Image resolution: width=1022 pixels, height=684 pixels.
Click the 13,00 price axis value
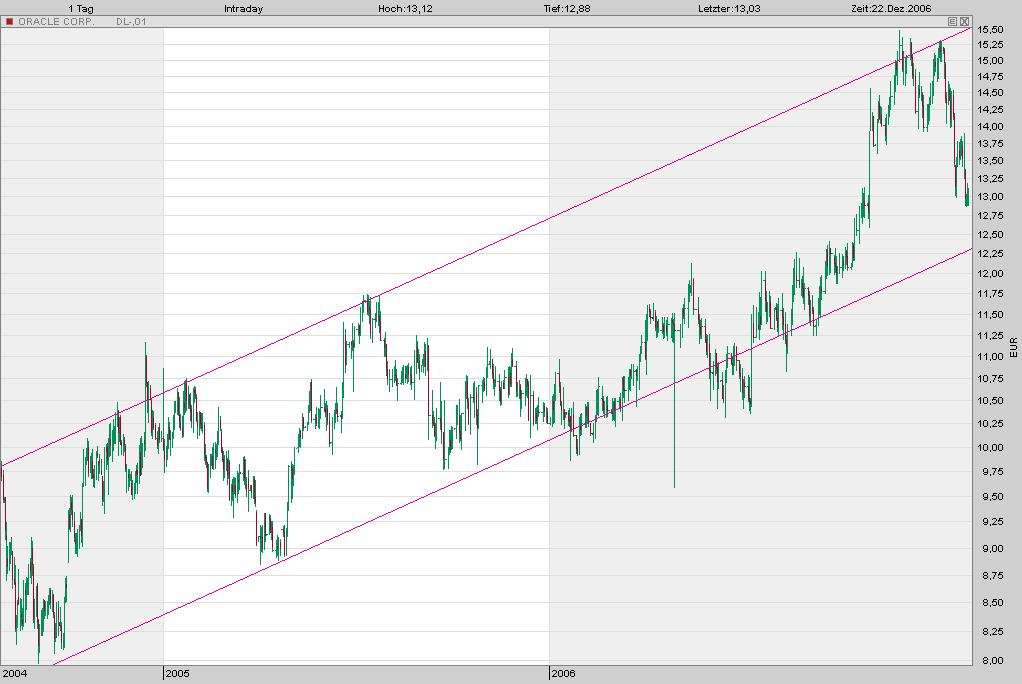(990, 196)
